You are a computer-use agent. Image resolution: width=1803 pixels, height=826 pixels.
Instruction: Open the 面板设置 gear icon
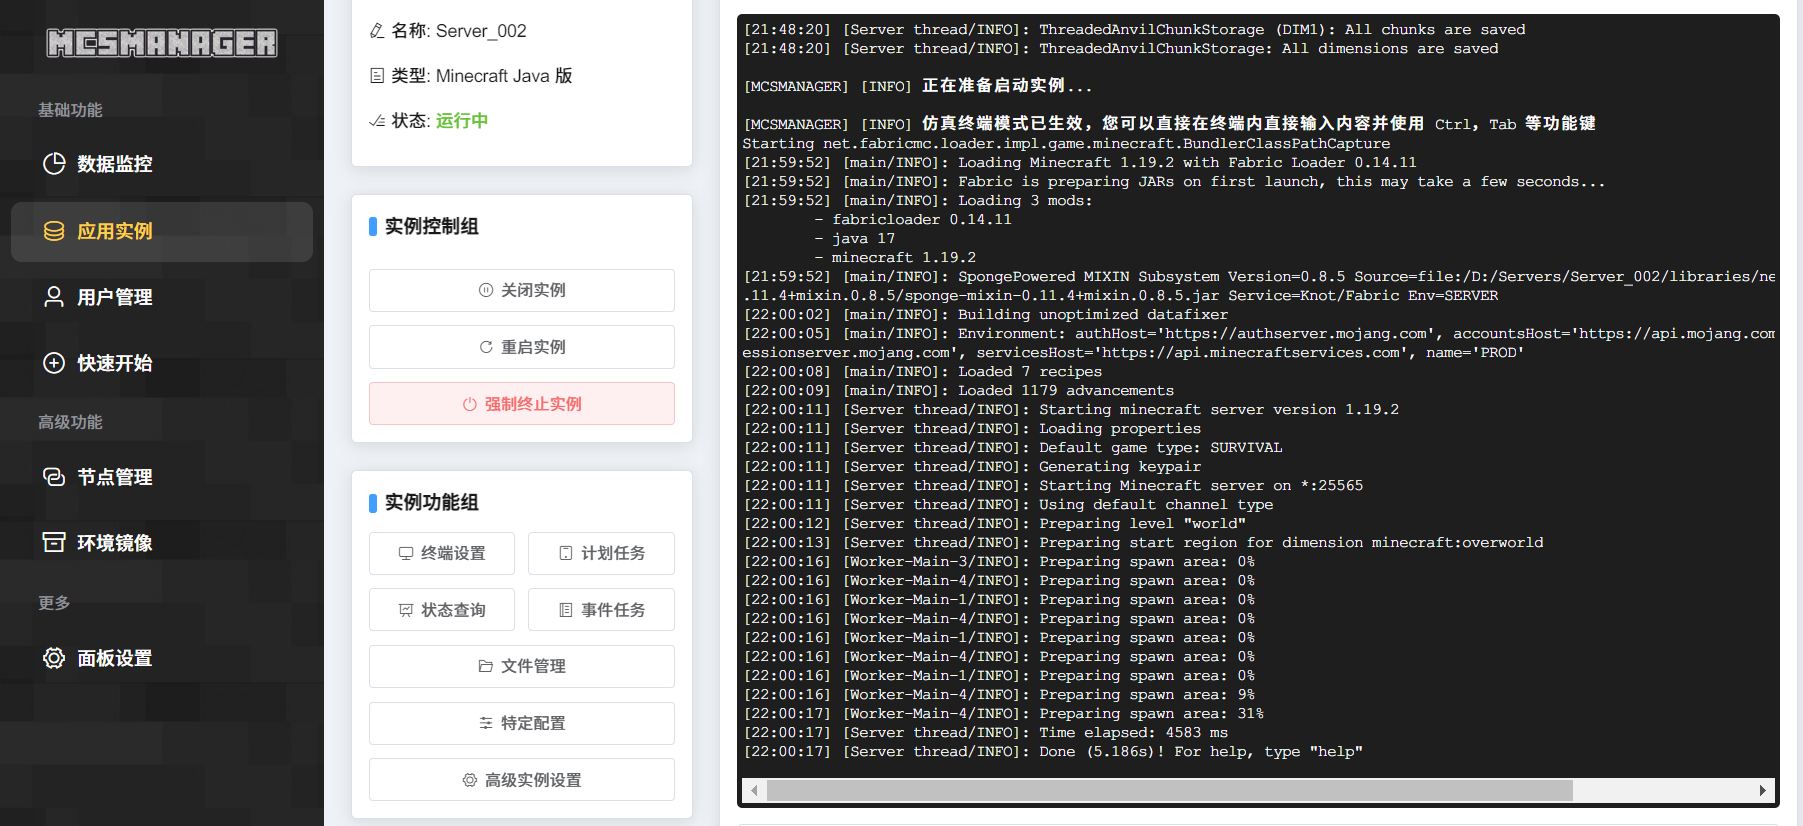(x=54, y=658)
